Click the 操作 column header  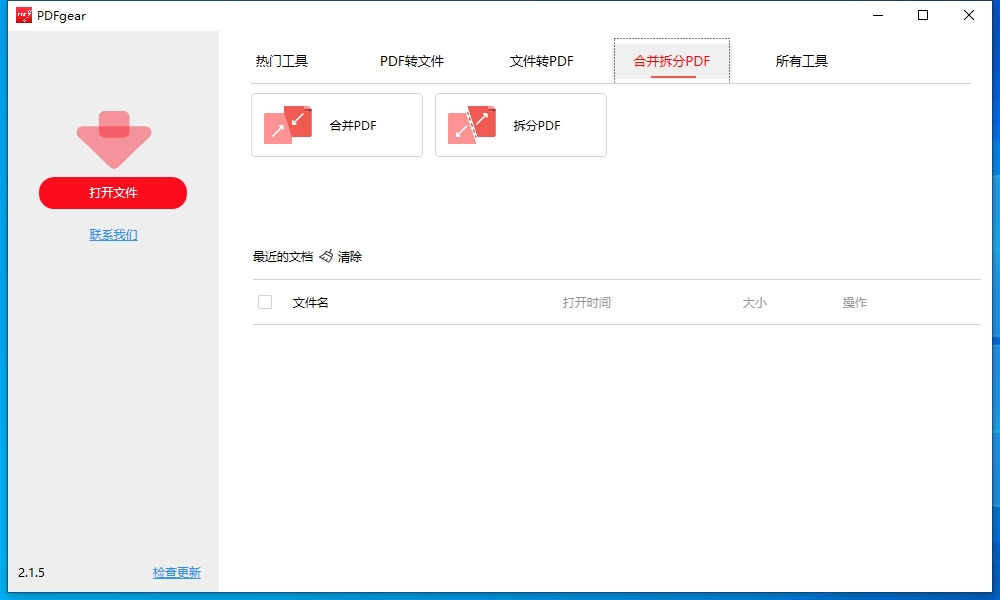[855, 302]
